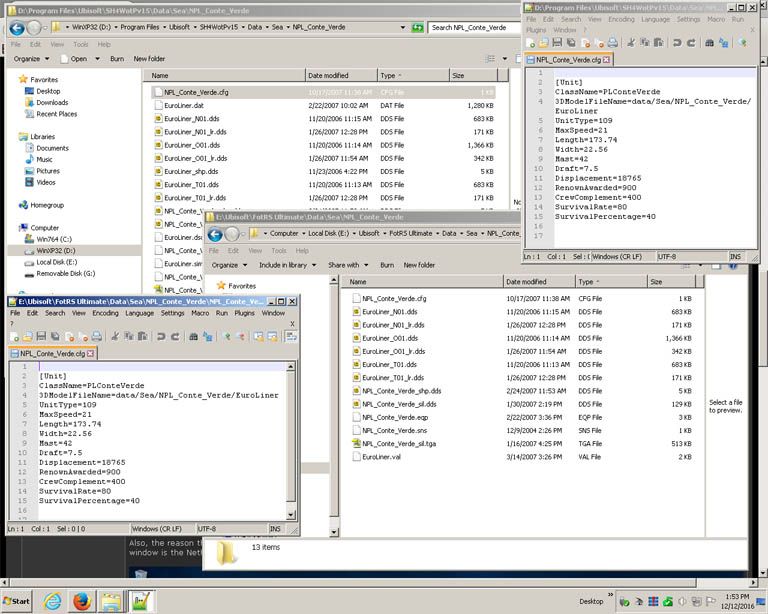The width and height of the screenshot is (768, 614).
Task: Click Replace icon in lower-left Notepad++ toolbar
Action: point(208,336)
